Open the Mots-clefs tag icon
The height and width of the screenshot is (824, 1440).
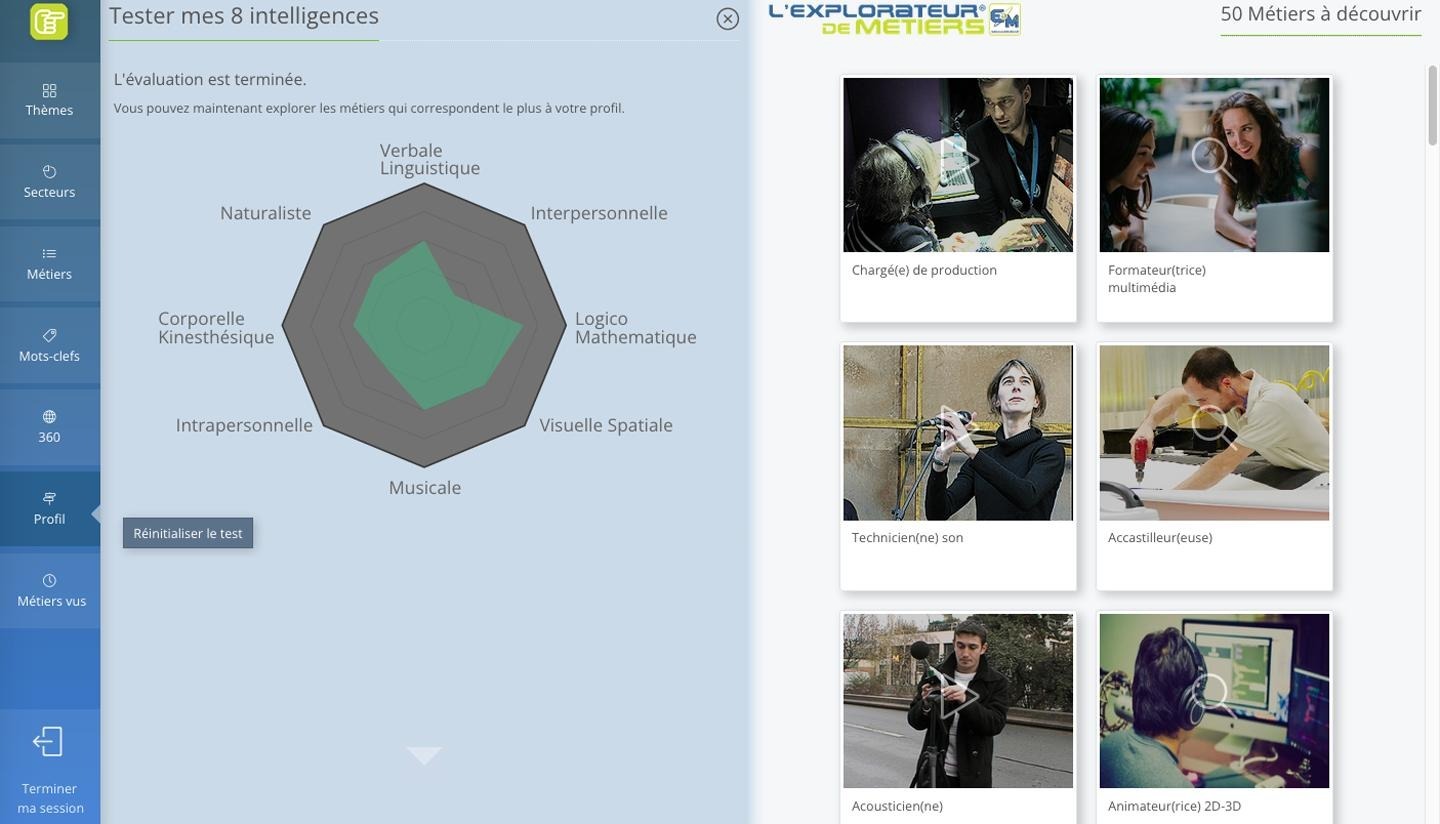49,335
